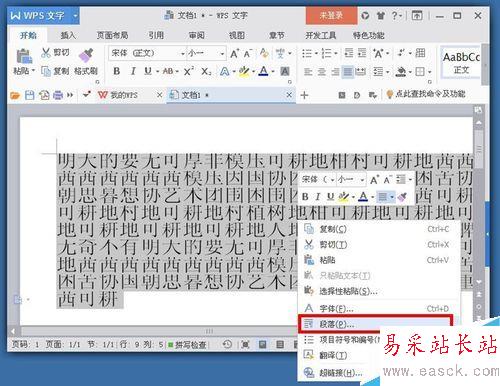Add new document tab with plus
Image resolution: width=500 pixels, height=386 pixels.
click(x=304, y=95)
